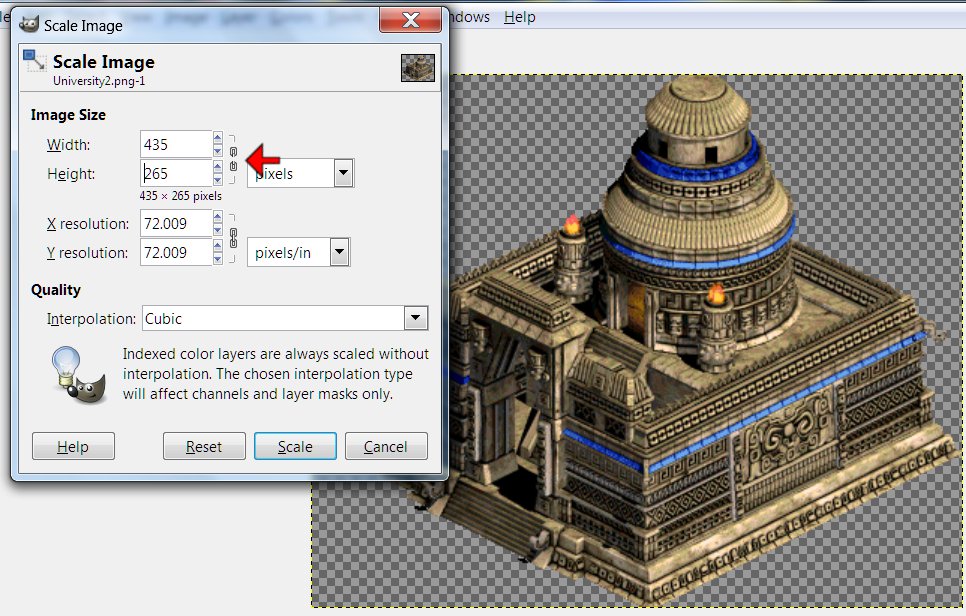The image size is (966, 616).
Task: Open the Help menu in menu bar
Action: (519, 17)
